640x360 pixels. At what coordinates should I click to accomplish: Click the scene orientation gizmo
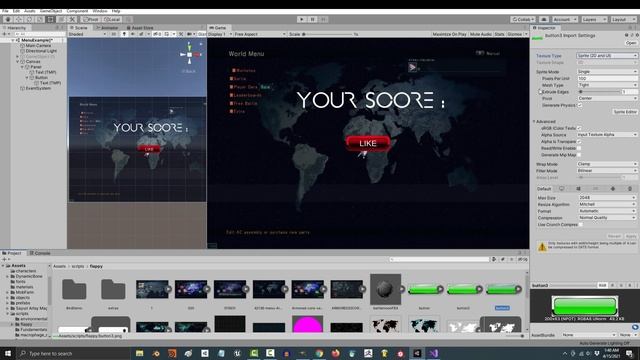(x=189, y=54)
